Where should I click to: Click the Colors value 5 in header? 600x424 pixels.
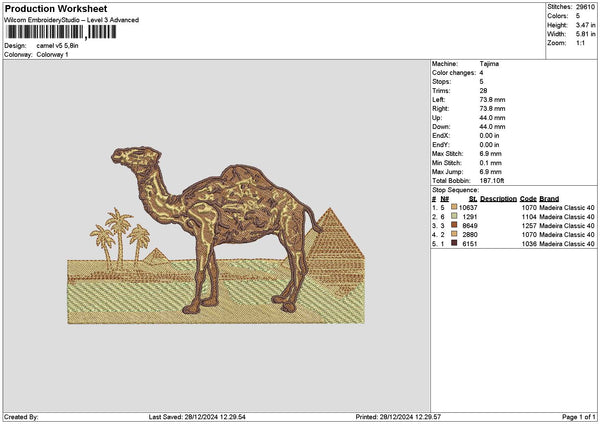click(578, 16)
